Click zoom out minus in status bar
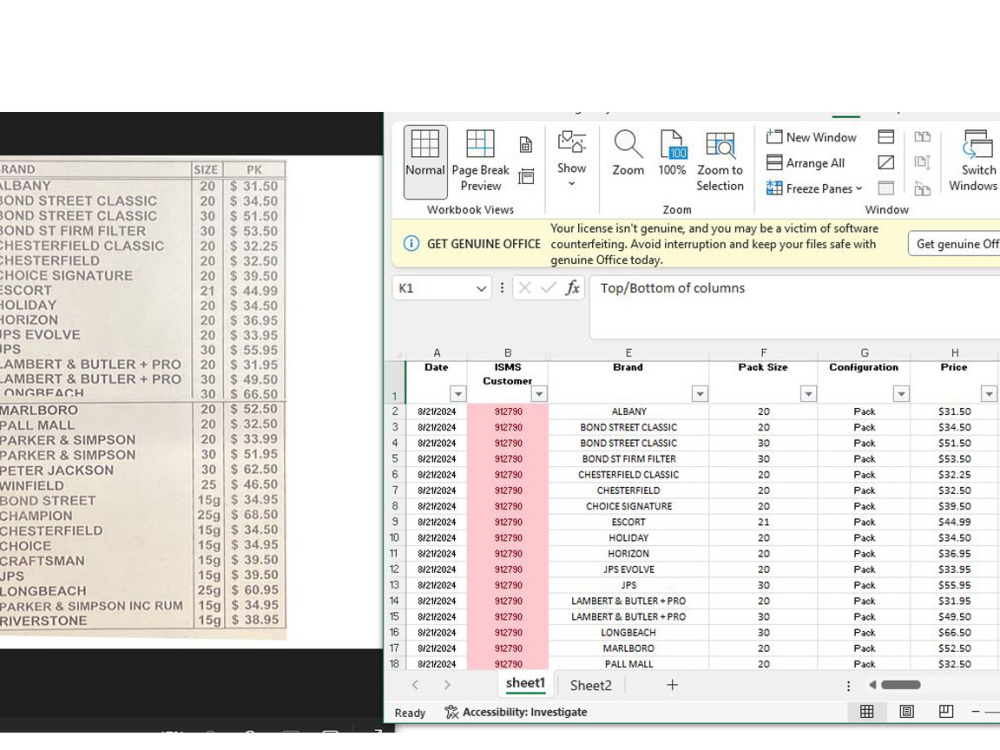 click(975, 712)
